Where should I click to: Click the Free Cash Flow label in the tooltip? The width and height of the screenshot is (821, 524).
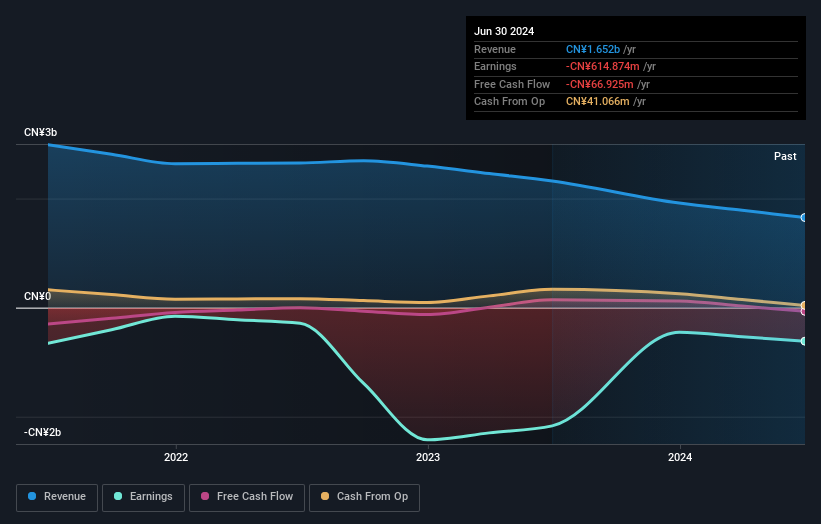point(512,84)
